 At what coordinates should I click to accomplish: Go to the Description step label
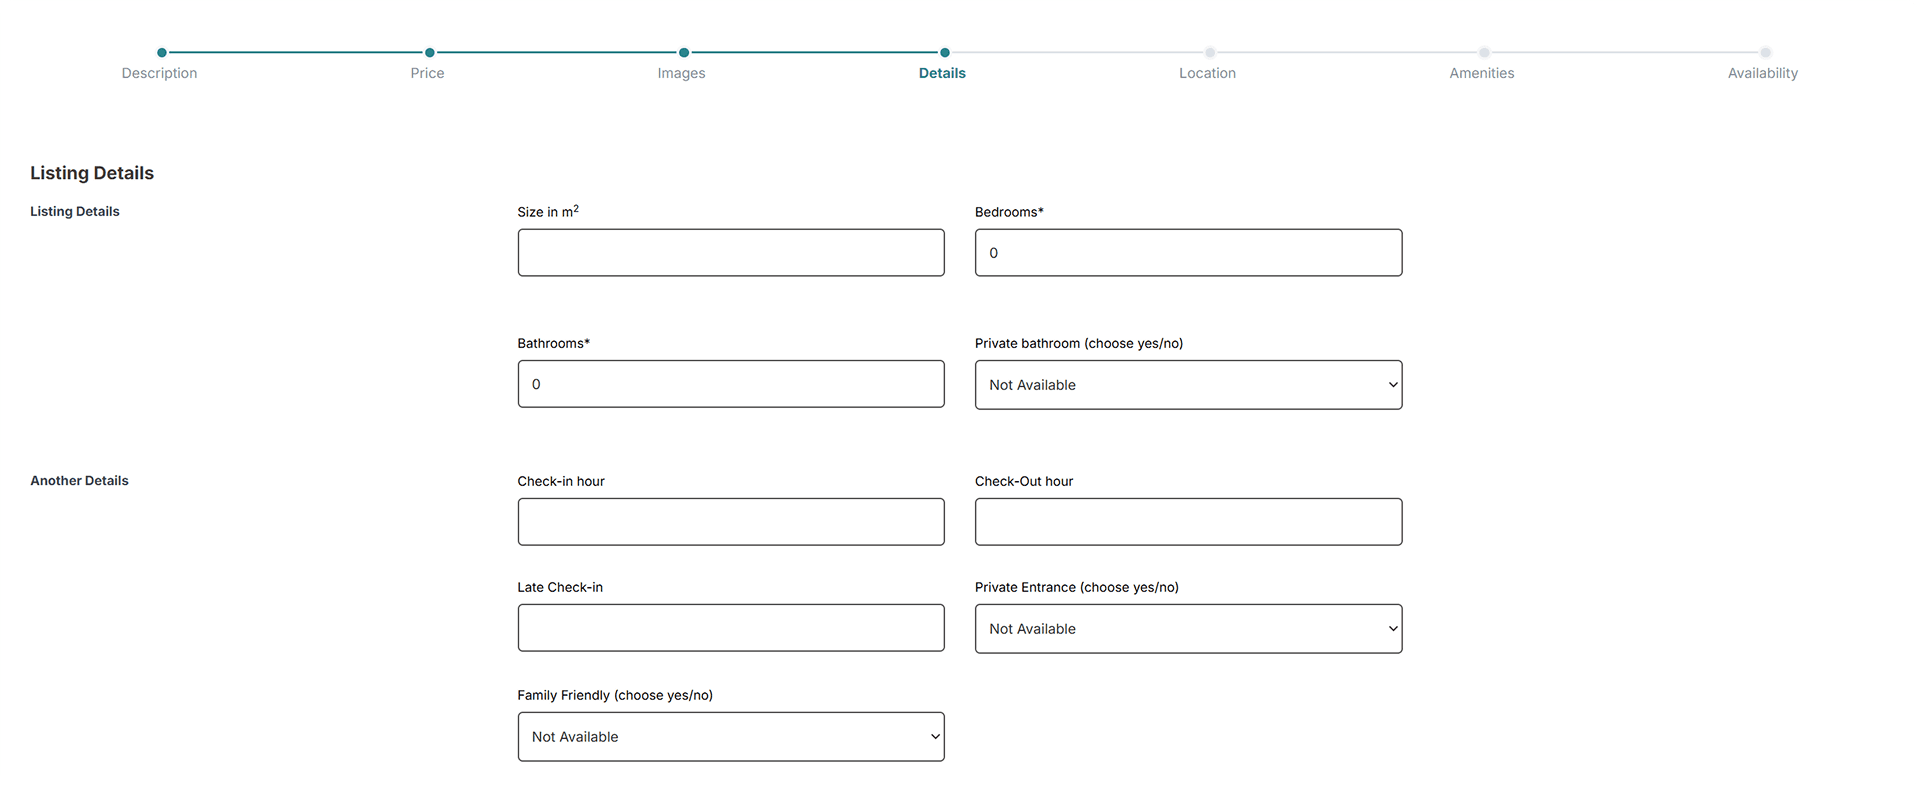pos(160,73)
